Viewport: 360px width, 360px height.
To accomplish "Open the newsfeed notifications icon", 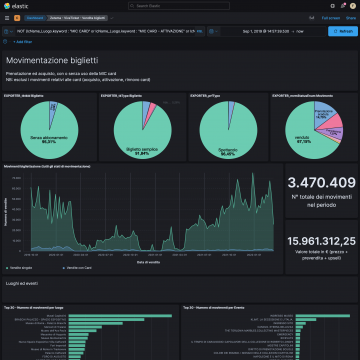I will click(343, 6).
